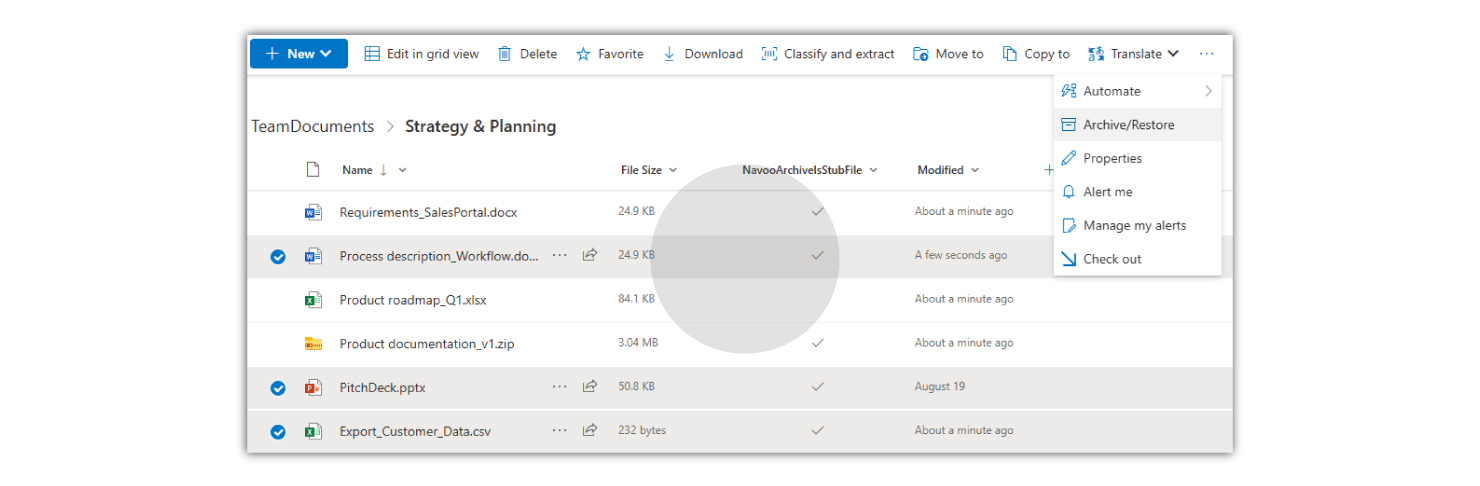Viewport: 1480px width, 486px height.
Task: Select Archive/Restore from the overflow menu
Action: pos(1128,125)
